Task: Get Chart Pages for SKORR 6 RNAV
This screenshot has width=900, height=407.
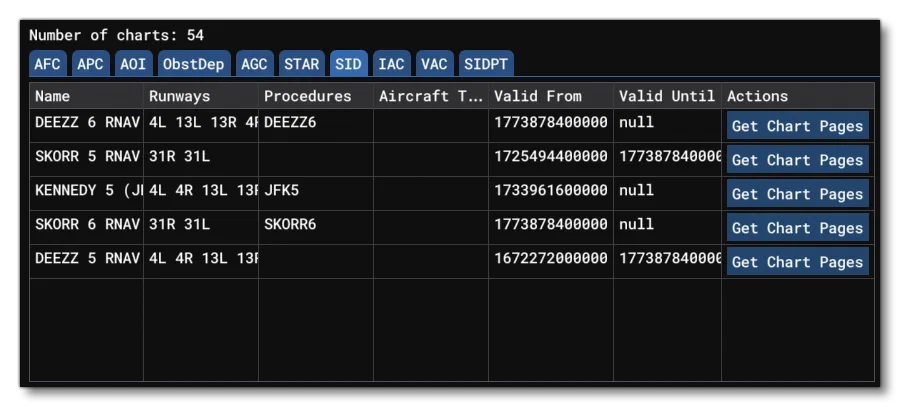Action: (797, 227)
